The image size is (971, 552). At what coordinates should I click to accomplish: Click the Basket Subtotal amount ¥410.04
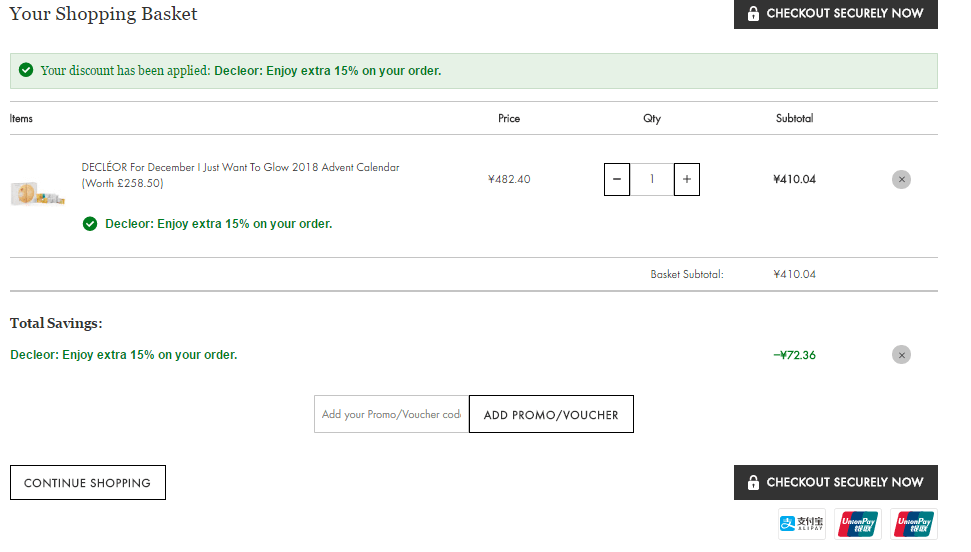pyautogui.click(x=795, y=274)
